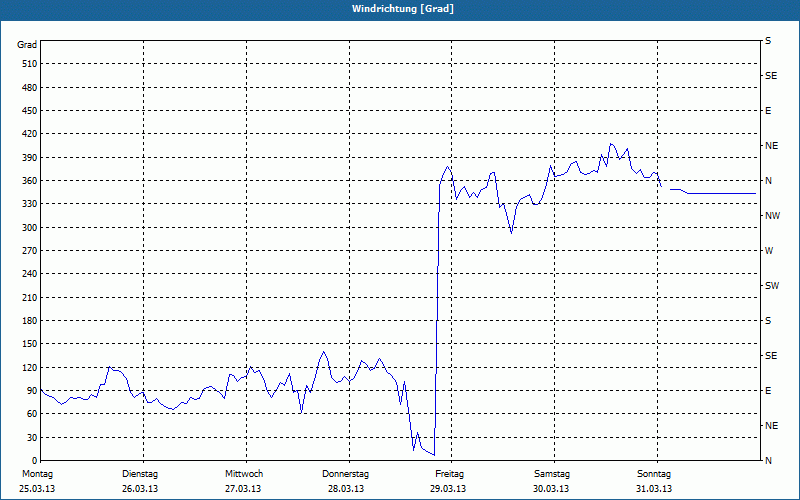Select the 360 degree tick label
The width and height of the screenshot is (800, 500).
(30, 181)
